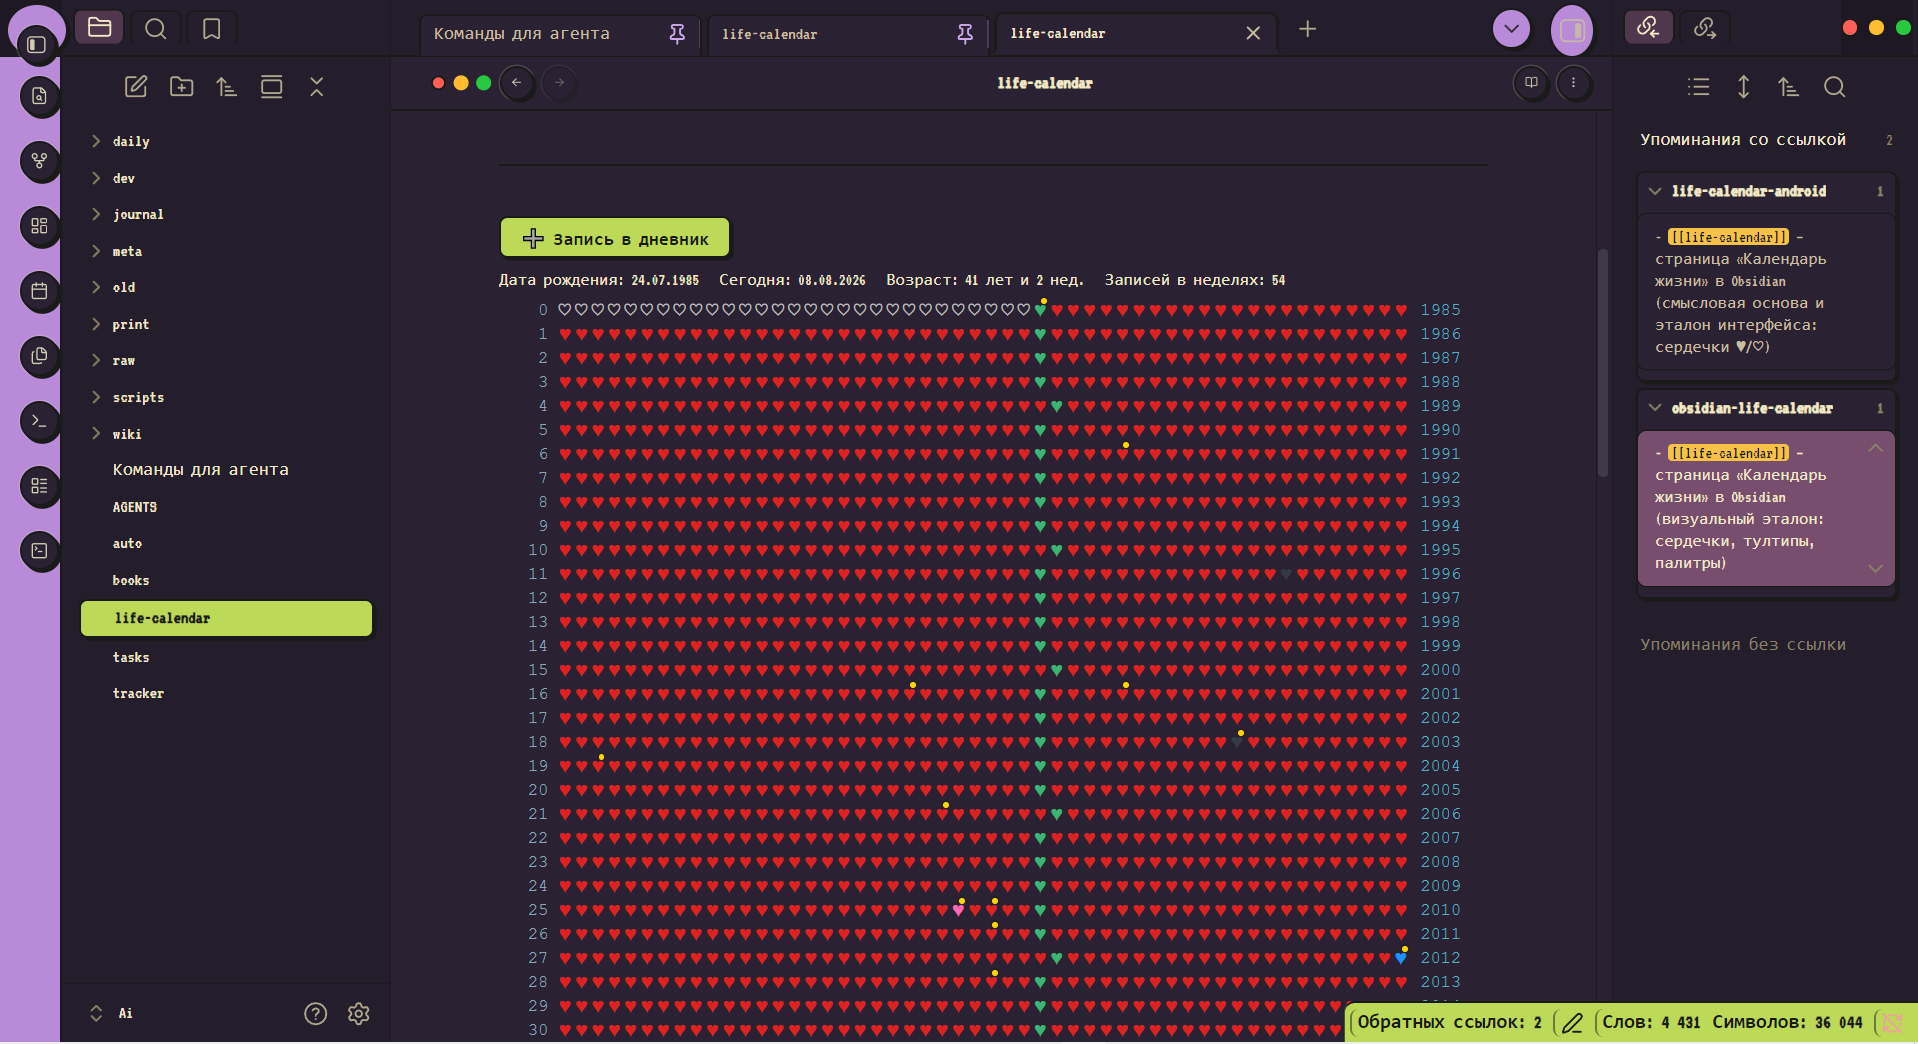Screen dimensions: 1918x1044
Task: Collapse the life-calendar-android backlink group
Action: pyautogui.click(x=1655, y=191)
